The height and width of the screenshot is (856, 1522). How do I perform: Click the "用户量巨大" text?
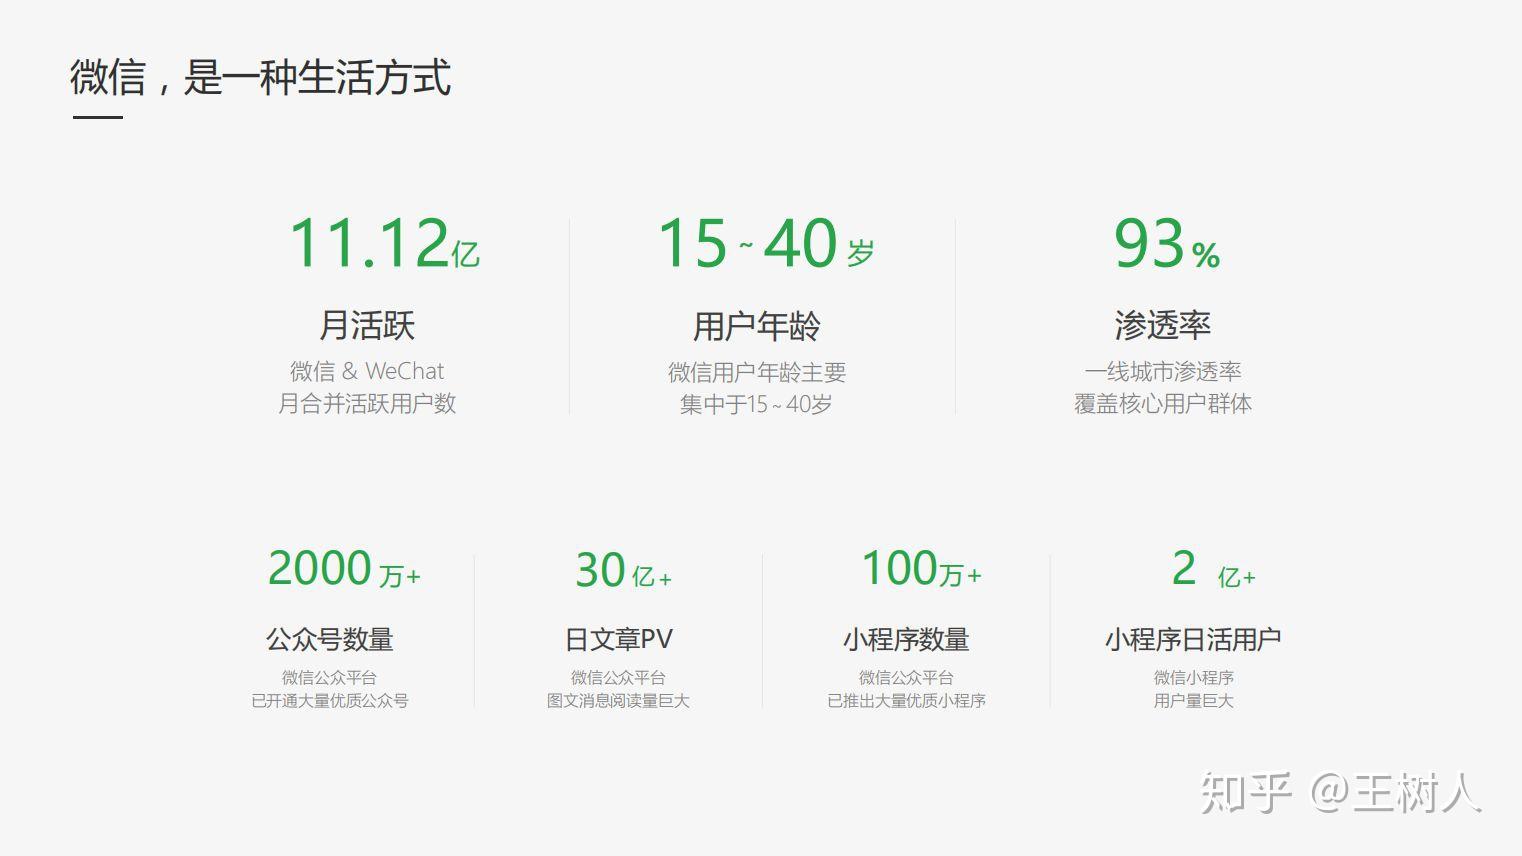1194,700
